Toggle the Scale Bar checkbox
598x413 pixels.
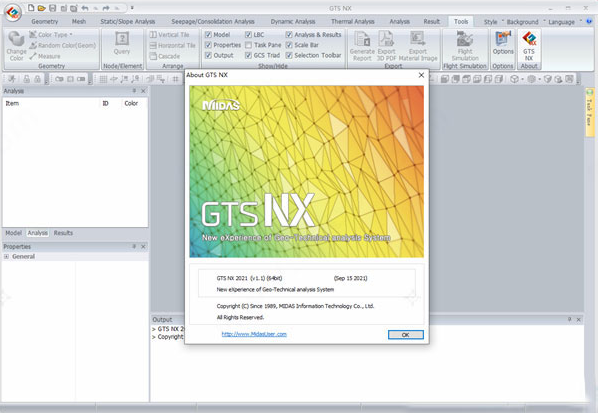click(x=289, y=45)
